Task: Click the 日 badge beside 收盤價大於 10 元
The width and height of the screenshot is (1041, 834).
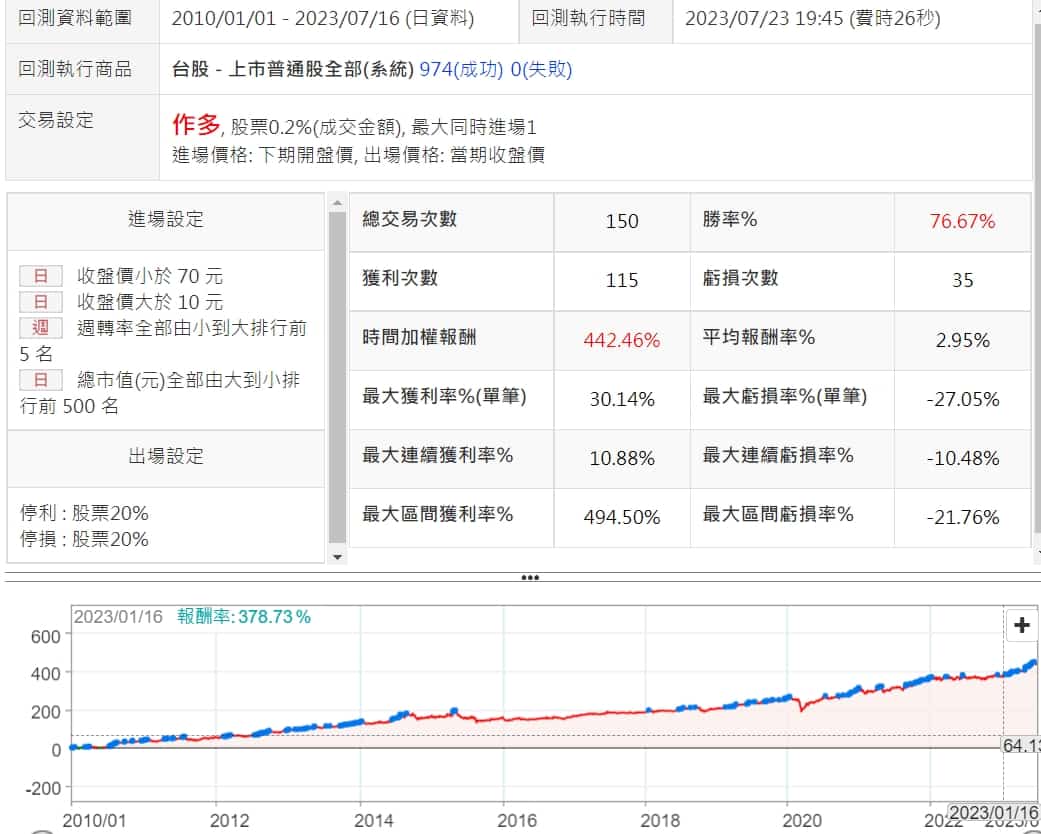Action: click(x=41, y=302)
